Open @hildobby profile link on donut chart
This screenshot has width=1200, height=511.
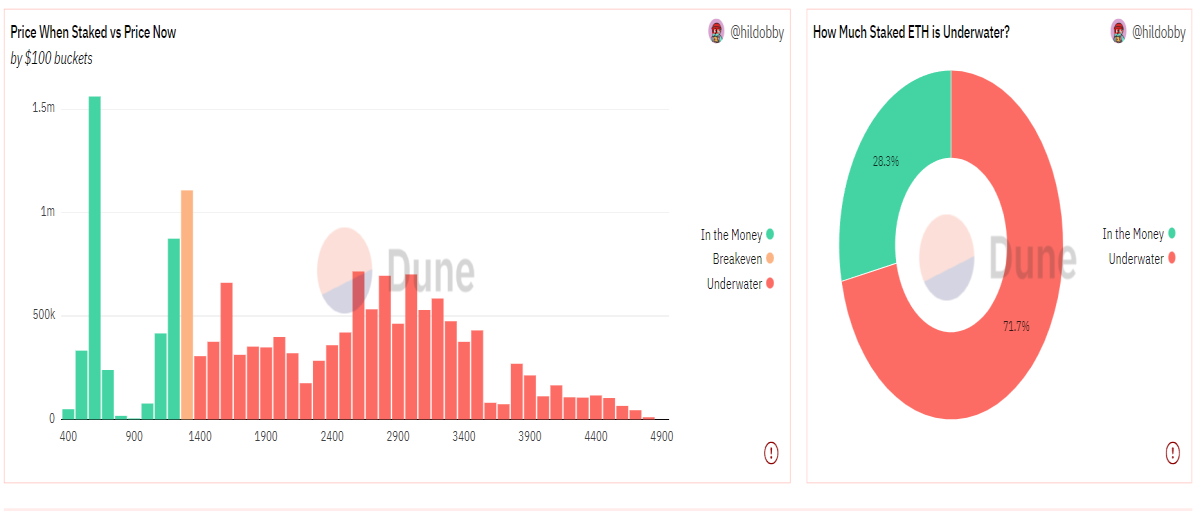pos(1159,32)
